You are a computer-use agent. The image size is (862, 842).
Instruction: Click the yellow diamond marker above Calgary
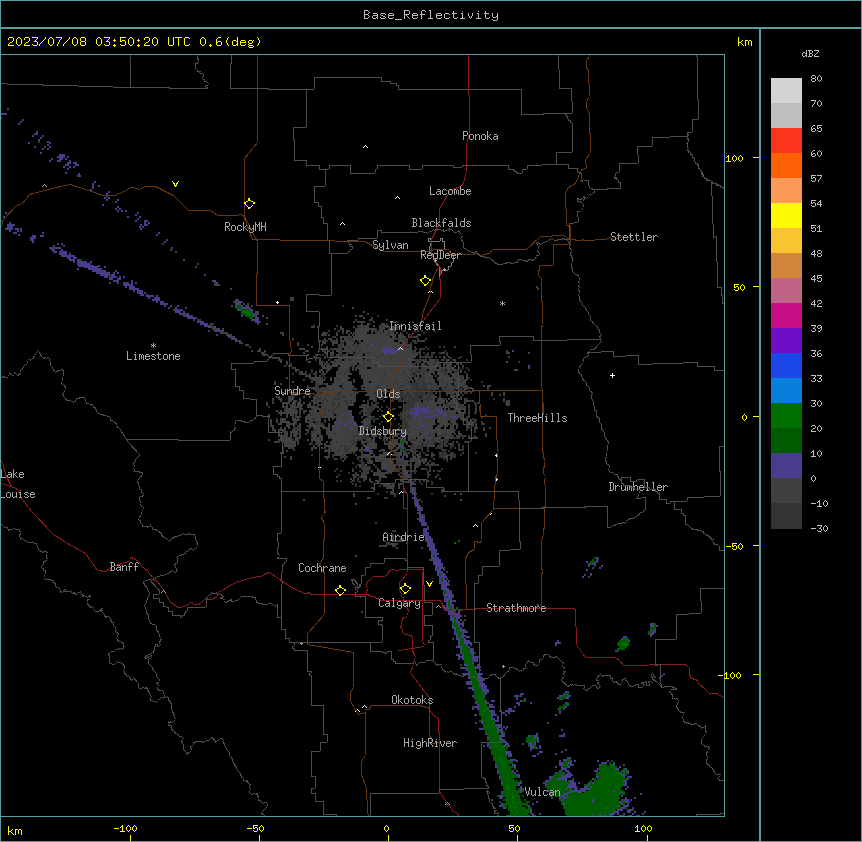(405, 589)
